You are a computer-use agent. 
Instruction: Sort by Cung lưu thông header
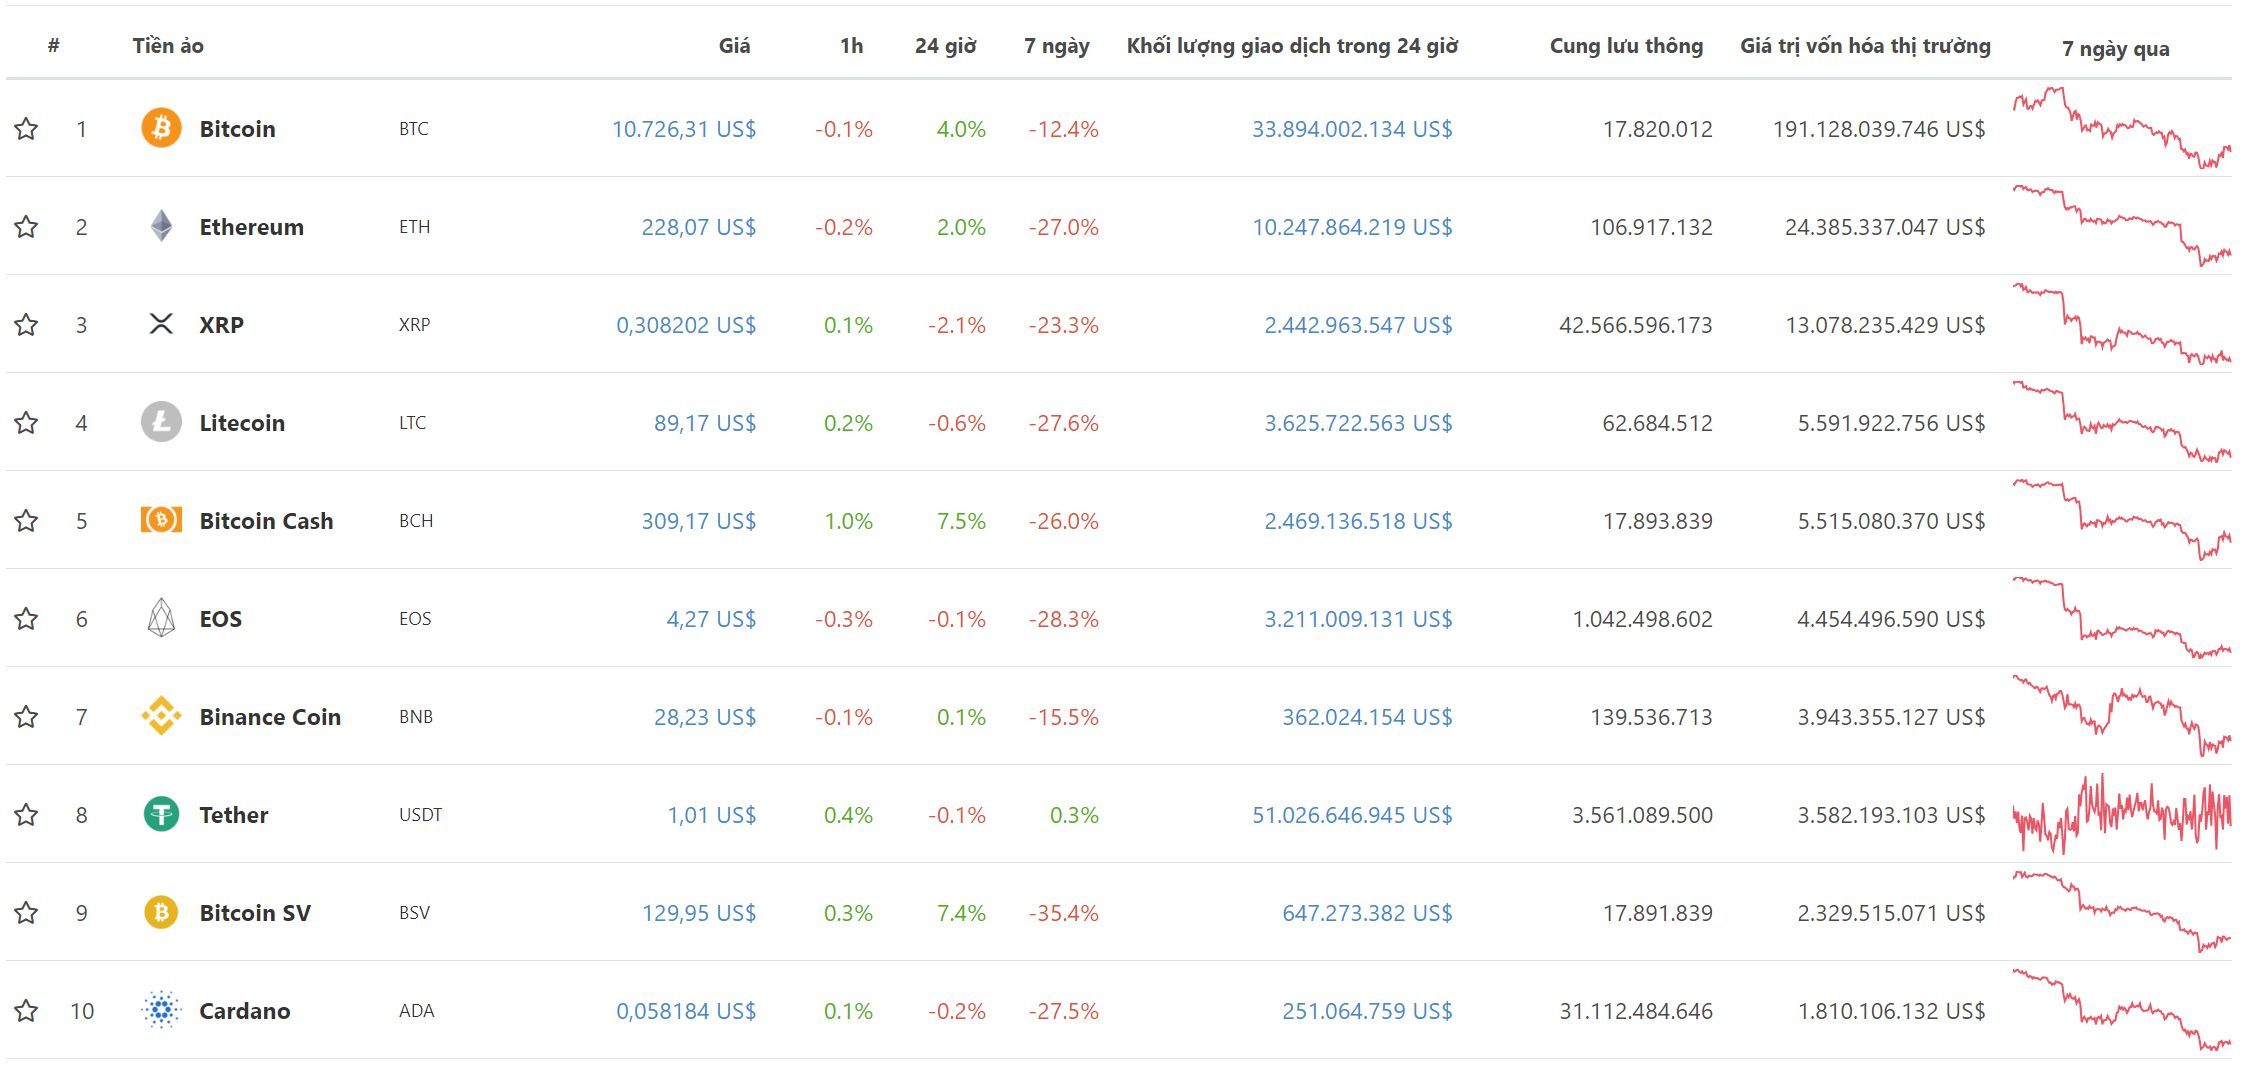click(1626, 46)
